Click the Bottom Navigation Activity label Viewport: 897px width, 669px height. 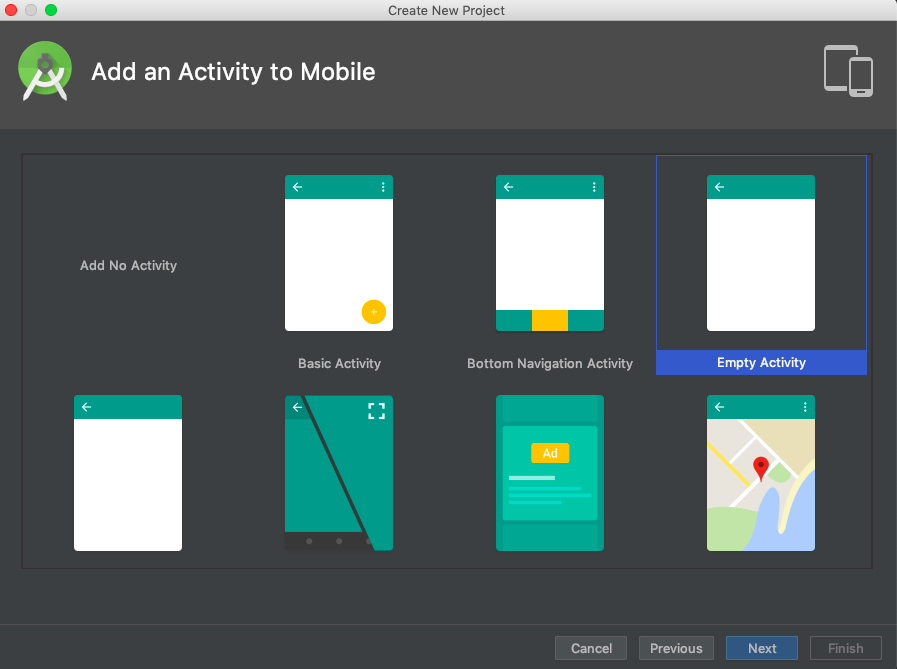tap(550, 363)
